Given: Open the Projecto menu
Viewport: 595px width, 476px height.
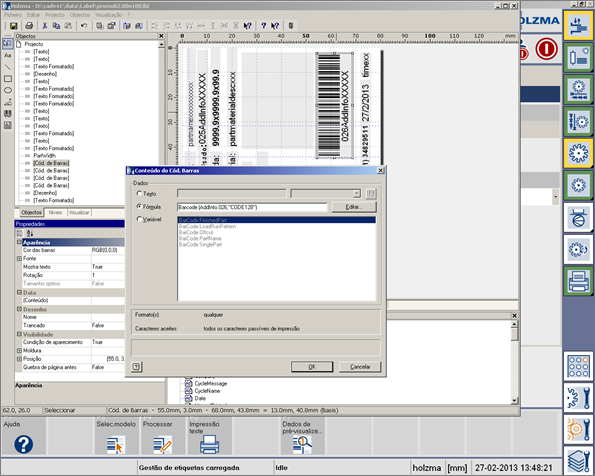Looking at the screenshot, I should pos(55,15).
